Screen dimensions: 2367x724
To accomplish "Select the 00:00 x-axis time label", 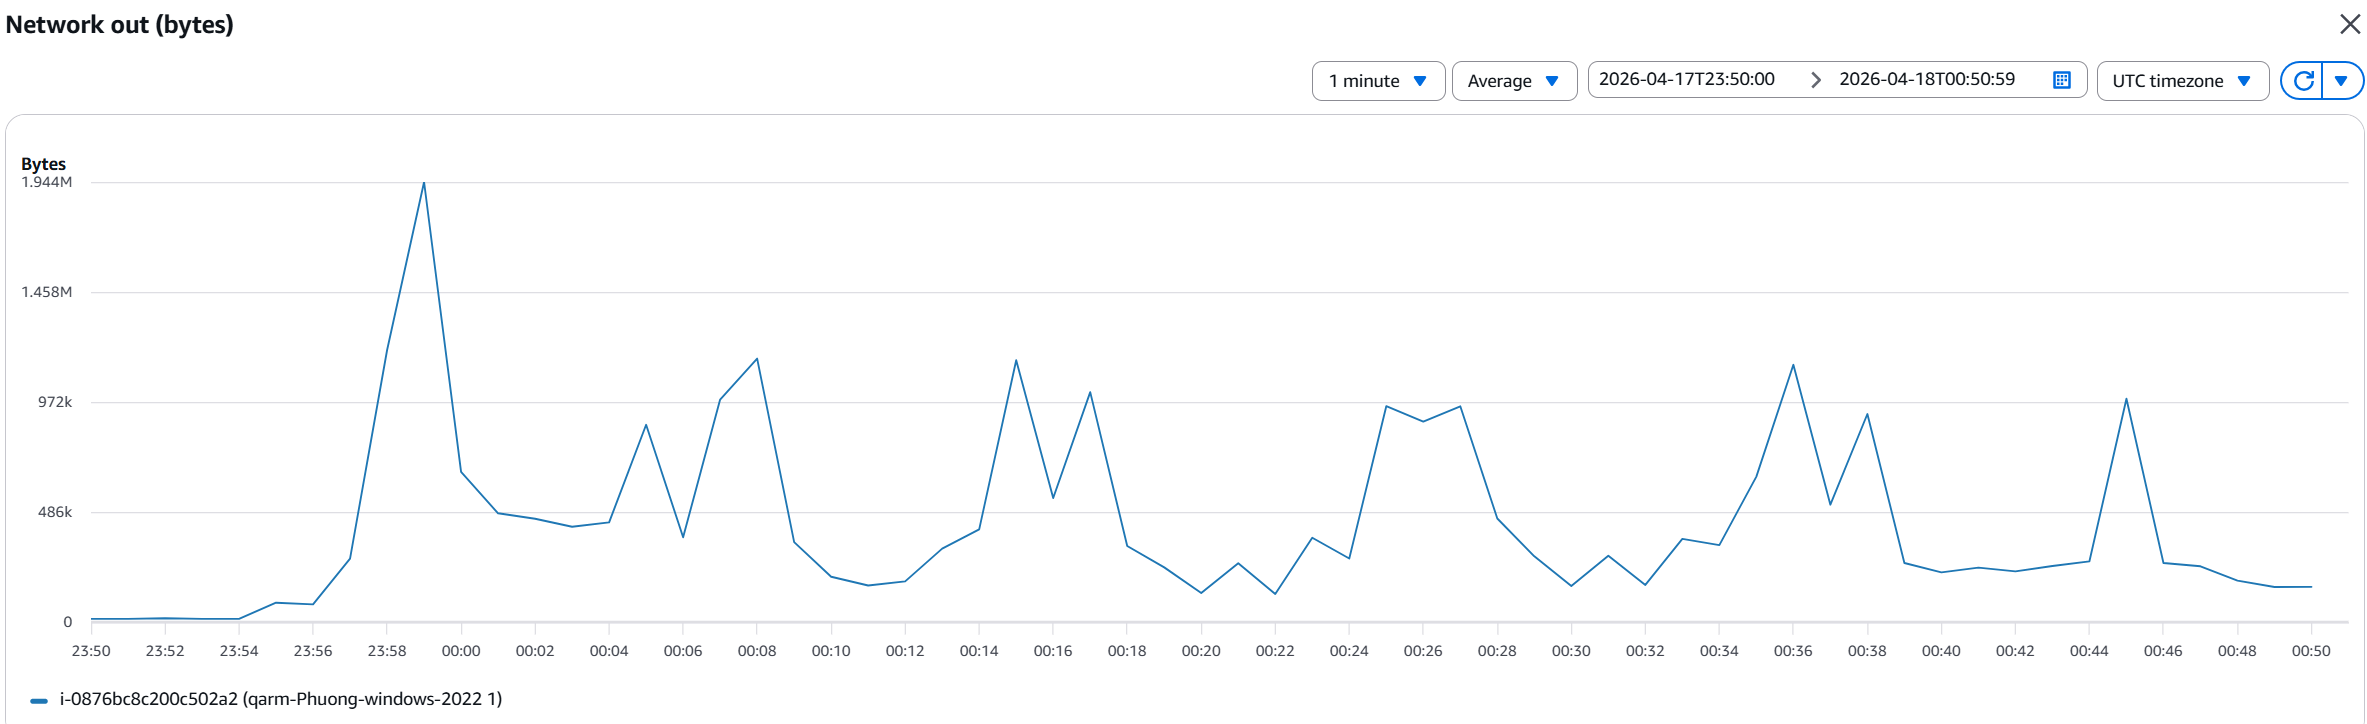I will point(461,651).
